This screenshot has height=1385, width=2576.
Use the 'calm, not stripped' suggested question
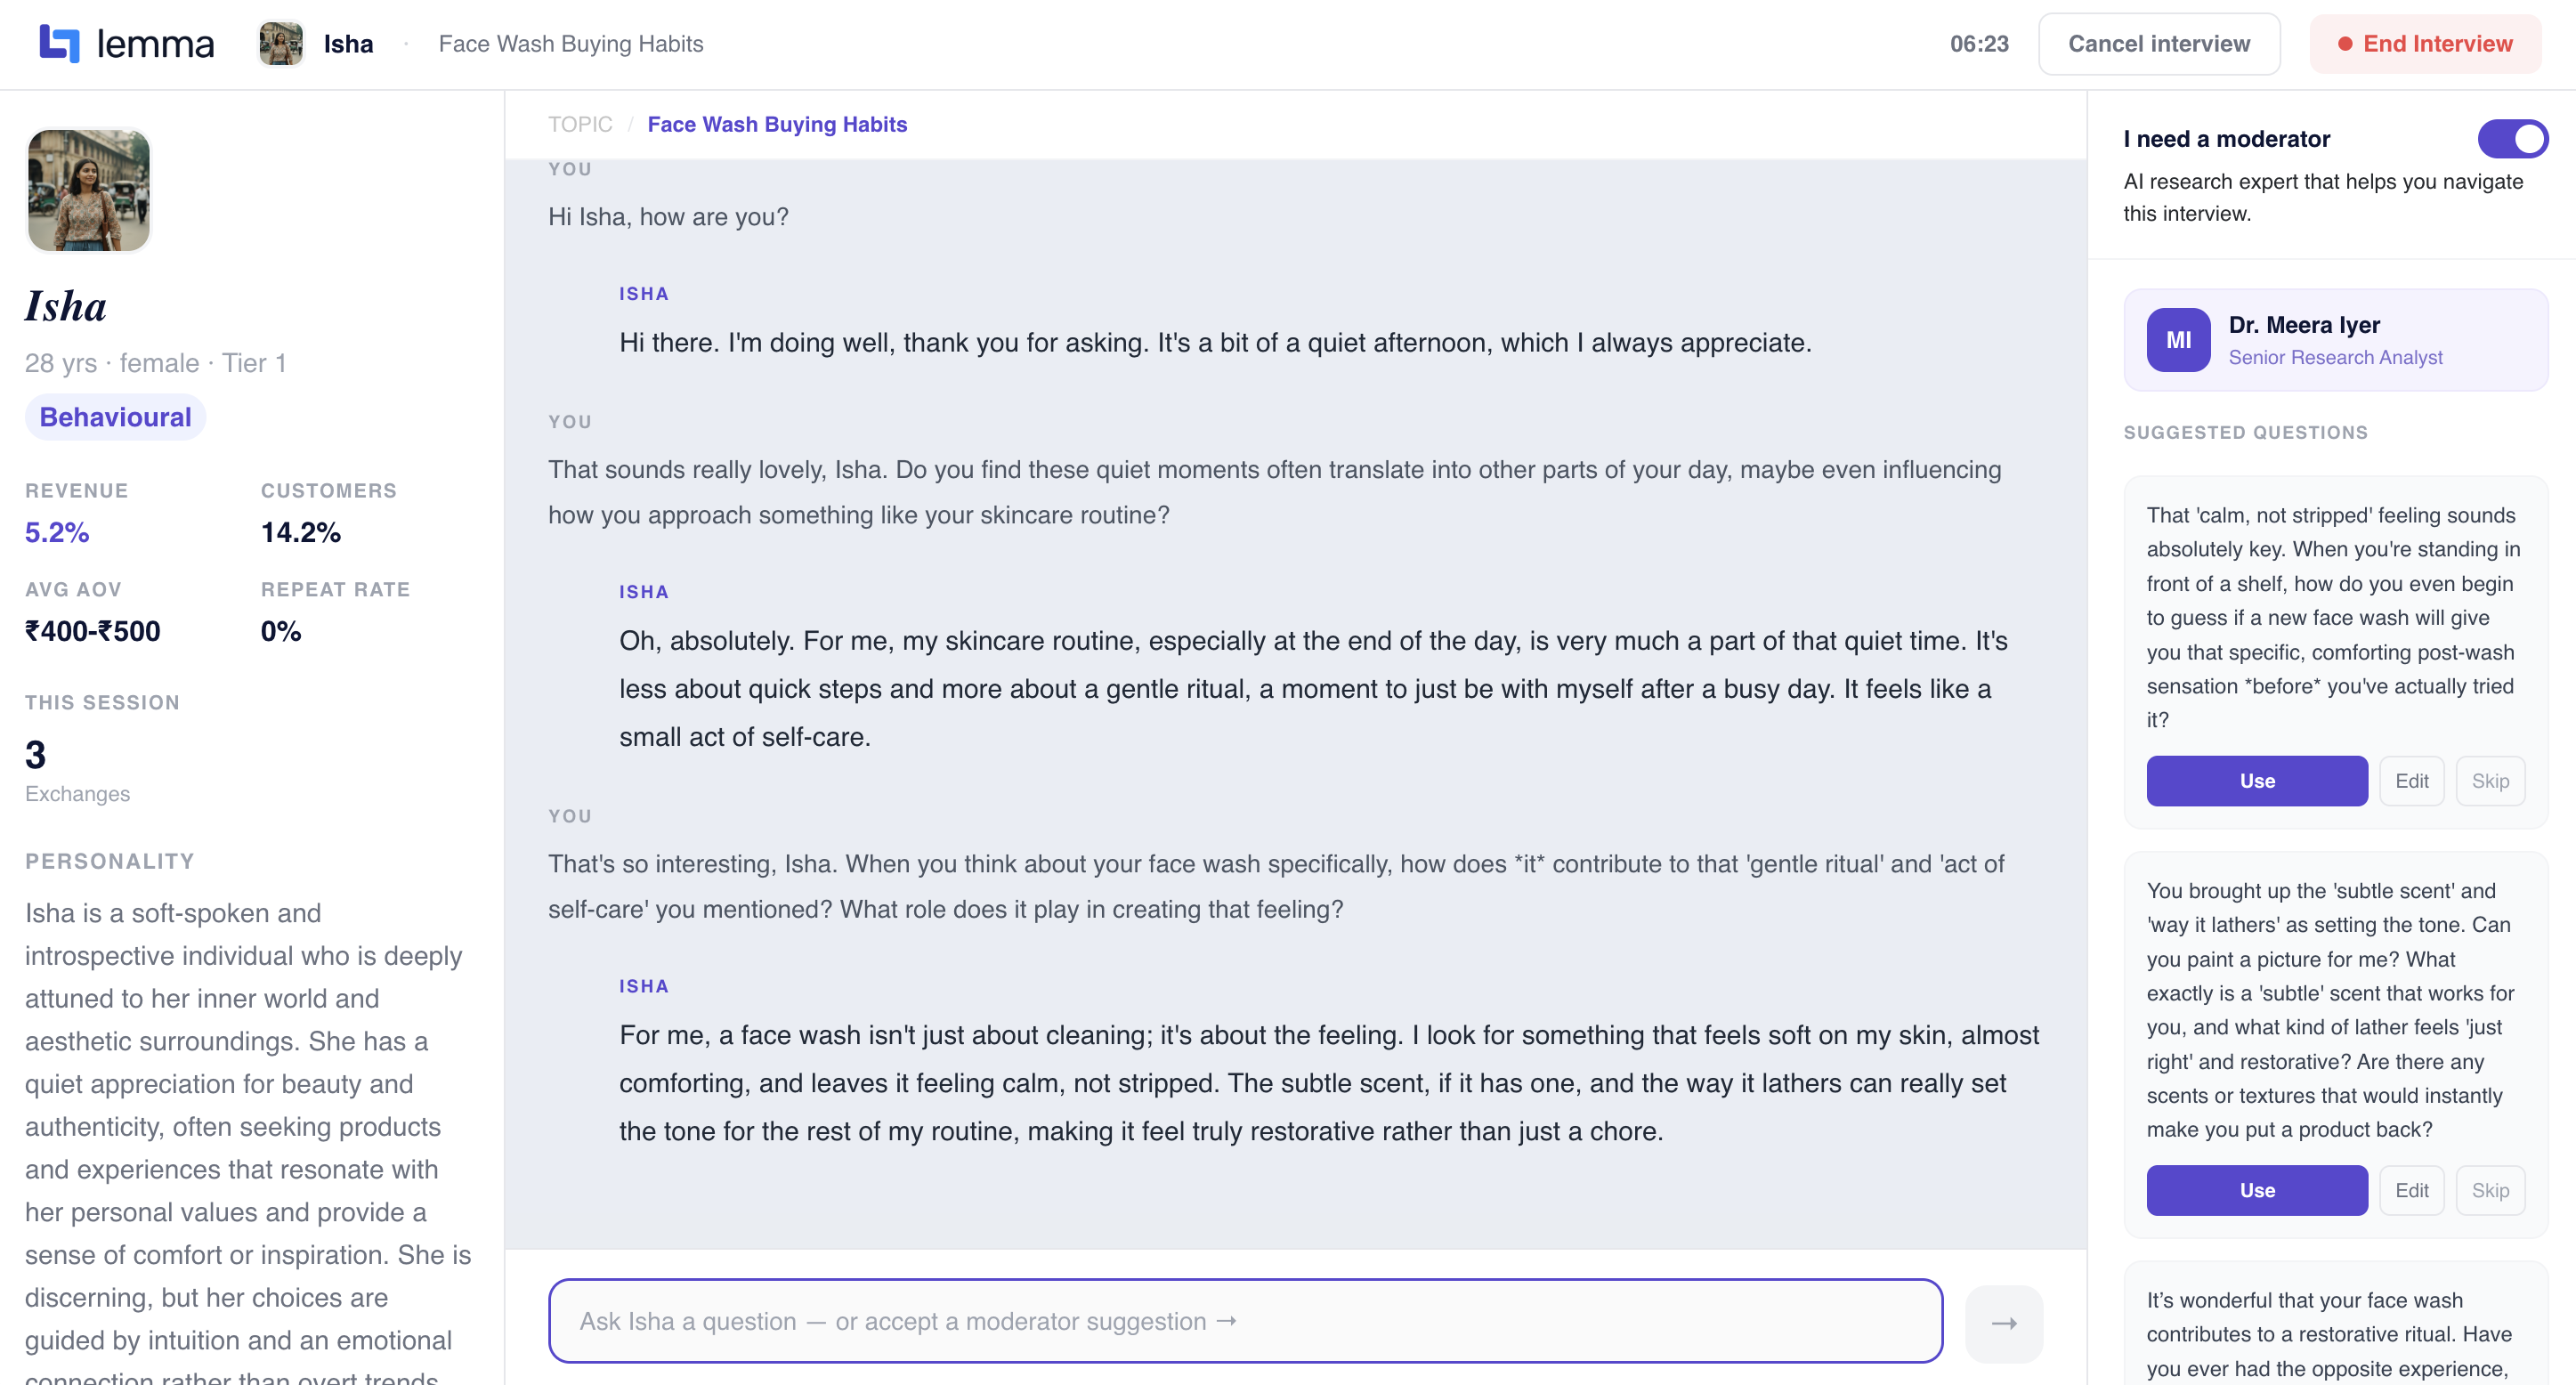(2256, 781)
